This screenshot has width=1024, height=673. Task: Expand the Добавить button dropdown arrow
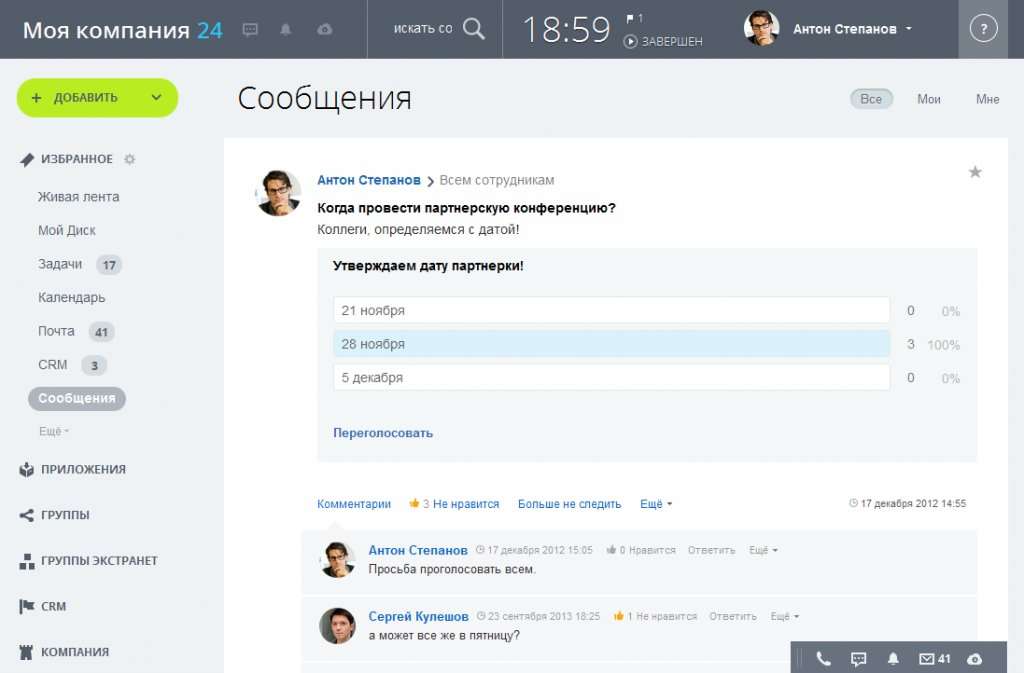pos(156,98)
